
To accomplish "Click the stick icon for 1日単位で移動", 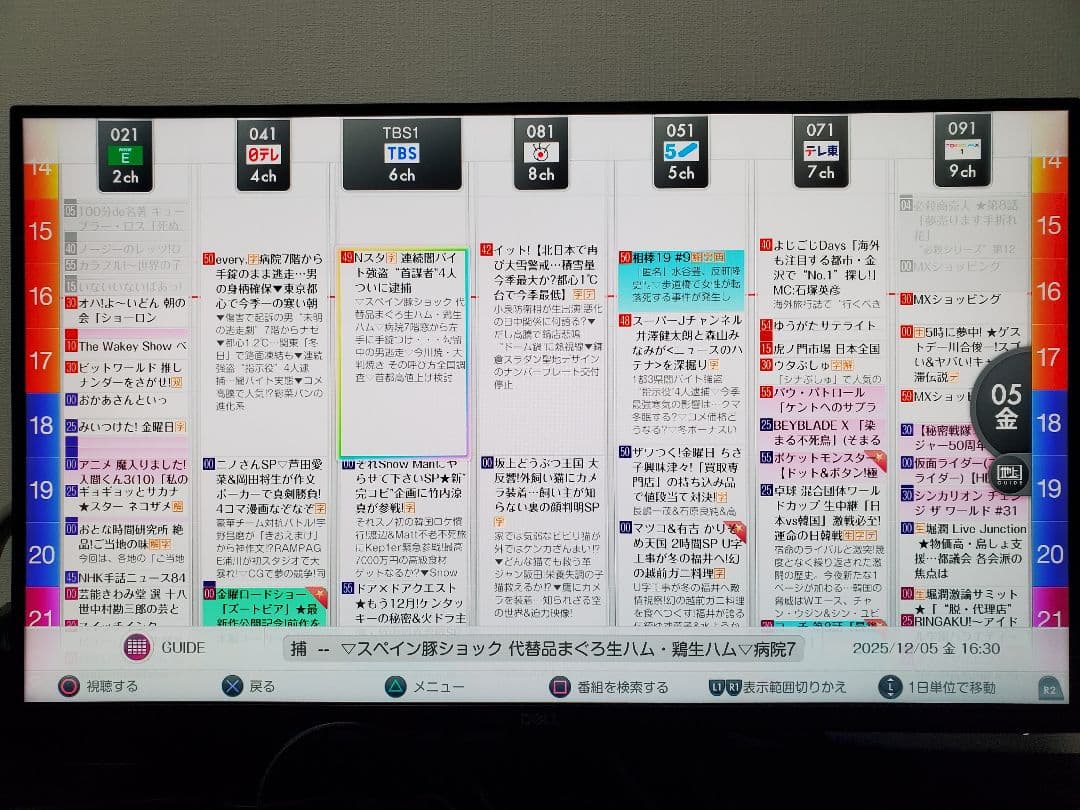I will click(890, 687).
